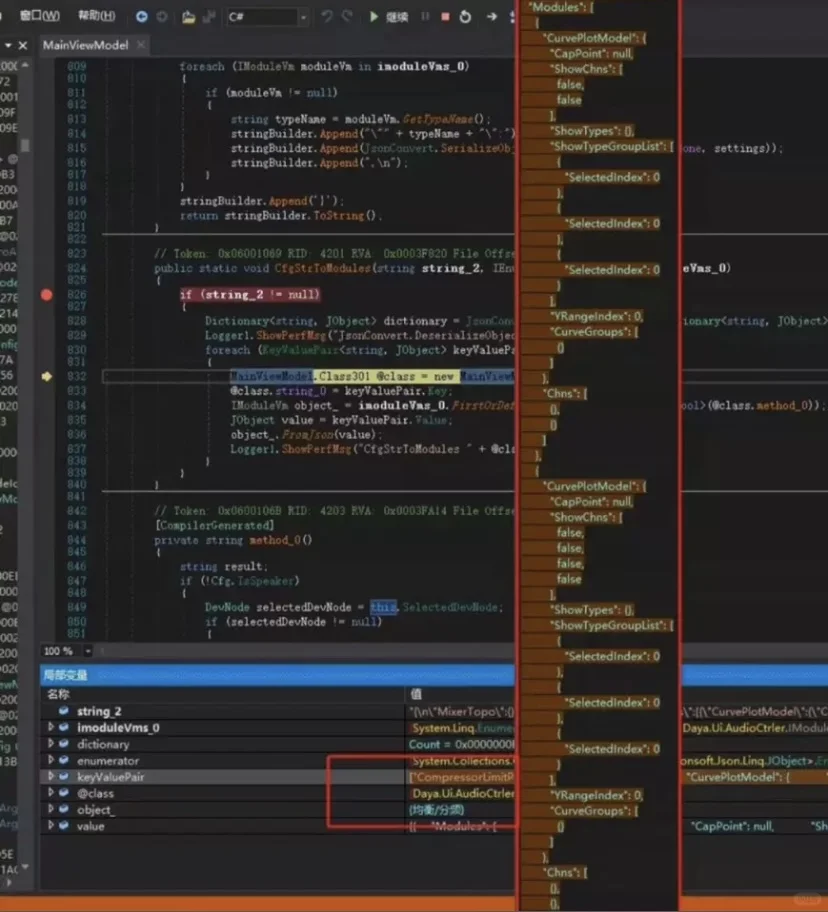The width and height of the screenshot is (828, 912).
Task: Toggle the red breakpoint on line 826
Action: 47,295
